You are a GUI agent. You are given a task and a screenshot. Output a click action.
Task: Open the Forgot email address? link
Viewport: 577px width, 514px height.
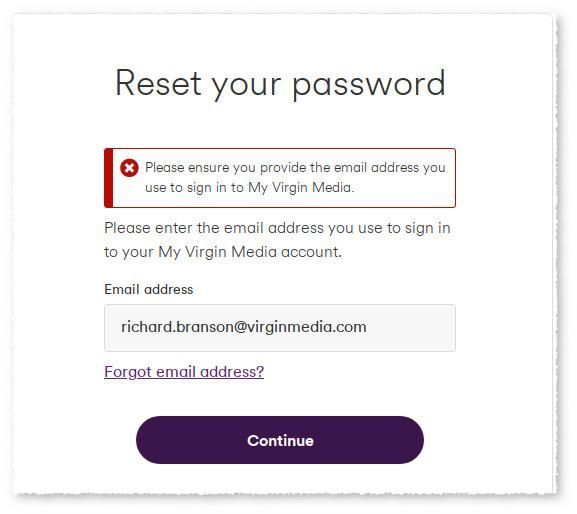[184, 372]
